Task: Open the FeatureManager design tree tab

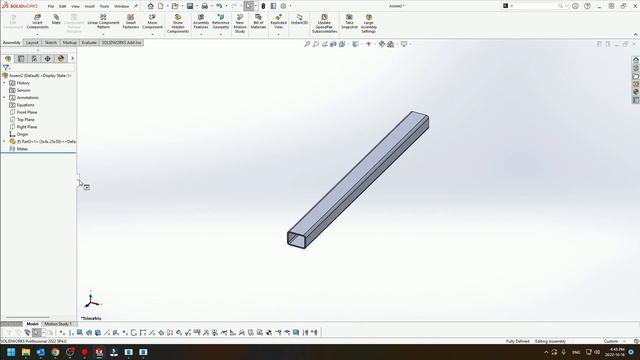Action: coord(8,59)
